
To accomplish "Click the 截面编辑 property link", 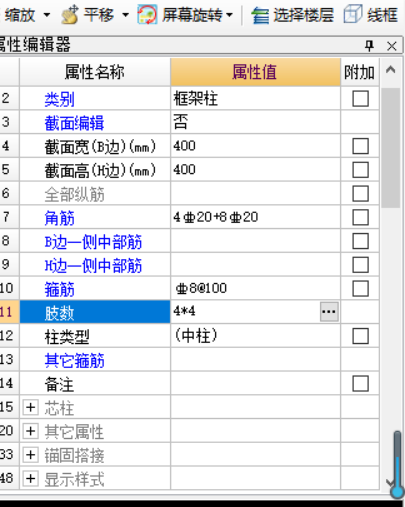I will [74, 123].
